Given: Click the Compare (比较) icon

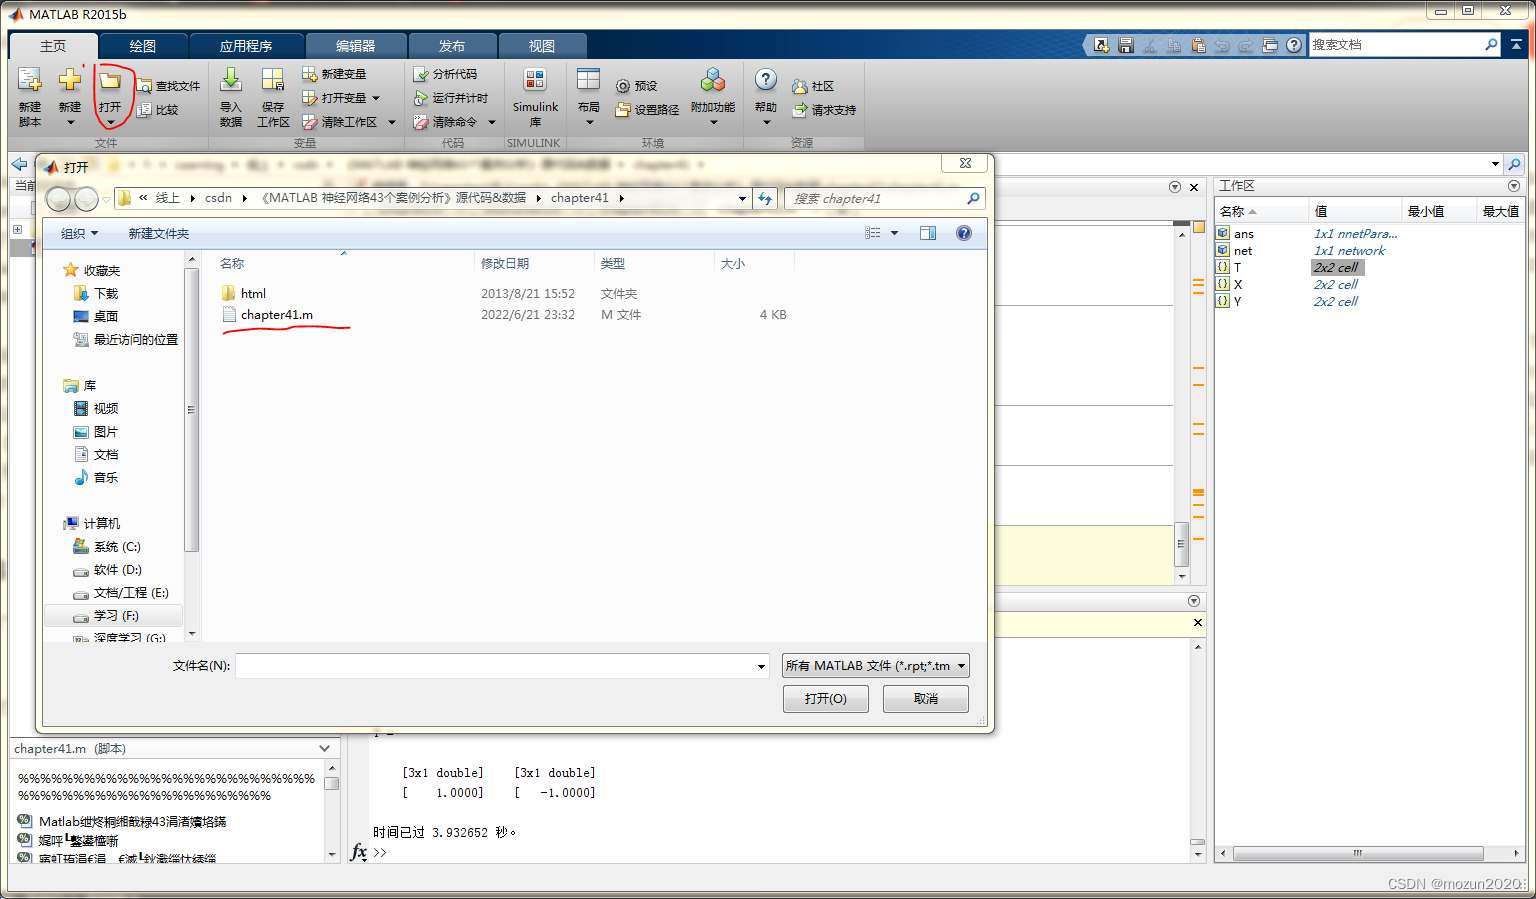Looking at the screenshot, I should tap(144, 110).
